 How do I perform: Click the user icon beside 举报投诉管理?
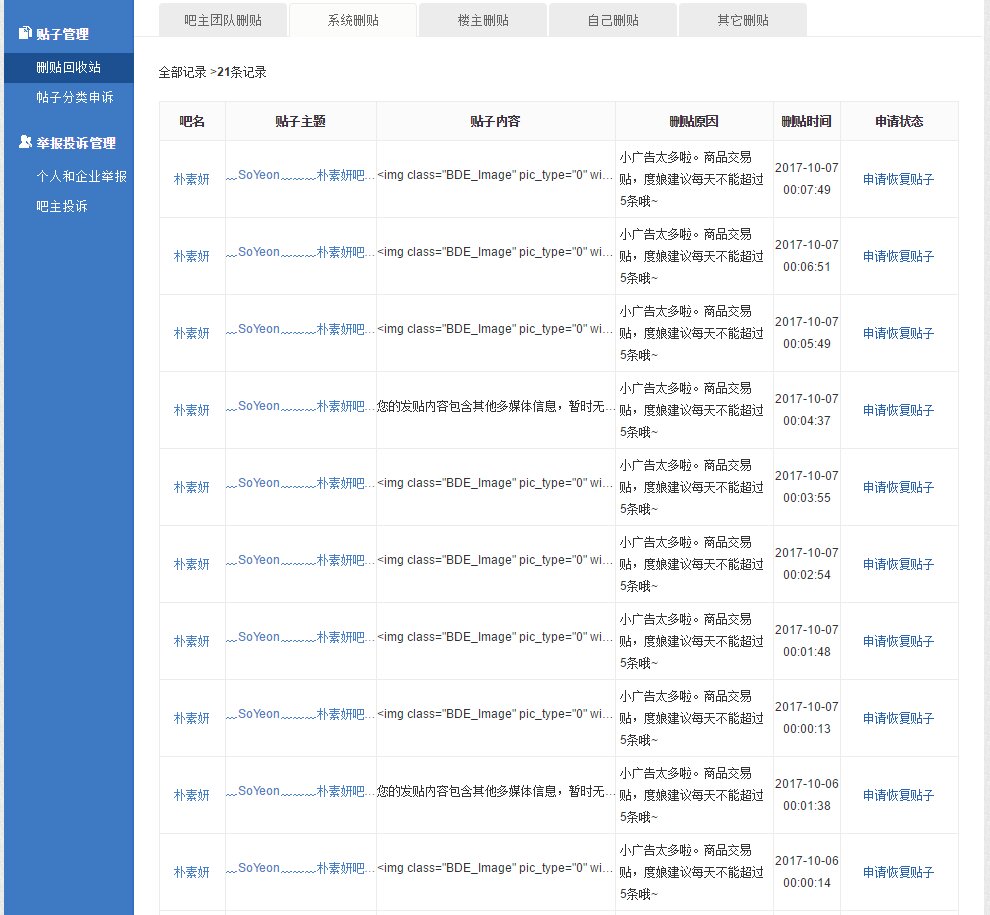point(25,143)
